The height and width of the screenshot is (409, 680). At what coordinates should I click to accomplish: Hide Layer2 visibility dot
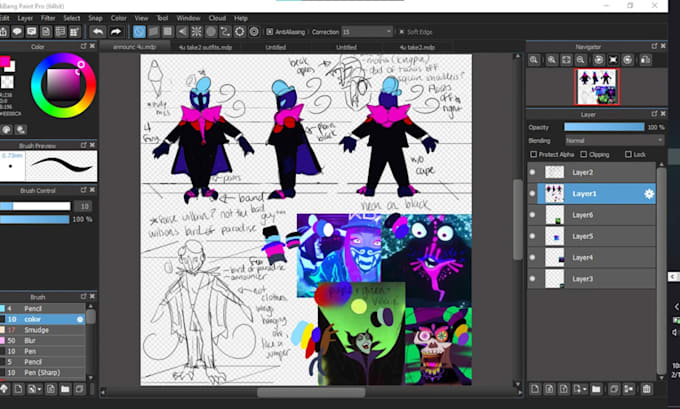tap(533, 172)
